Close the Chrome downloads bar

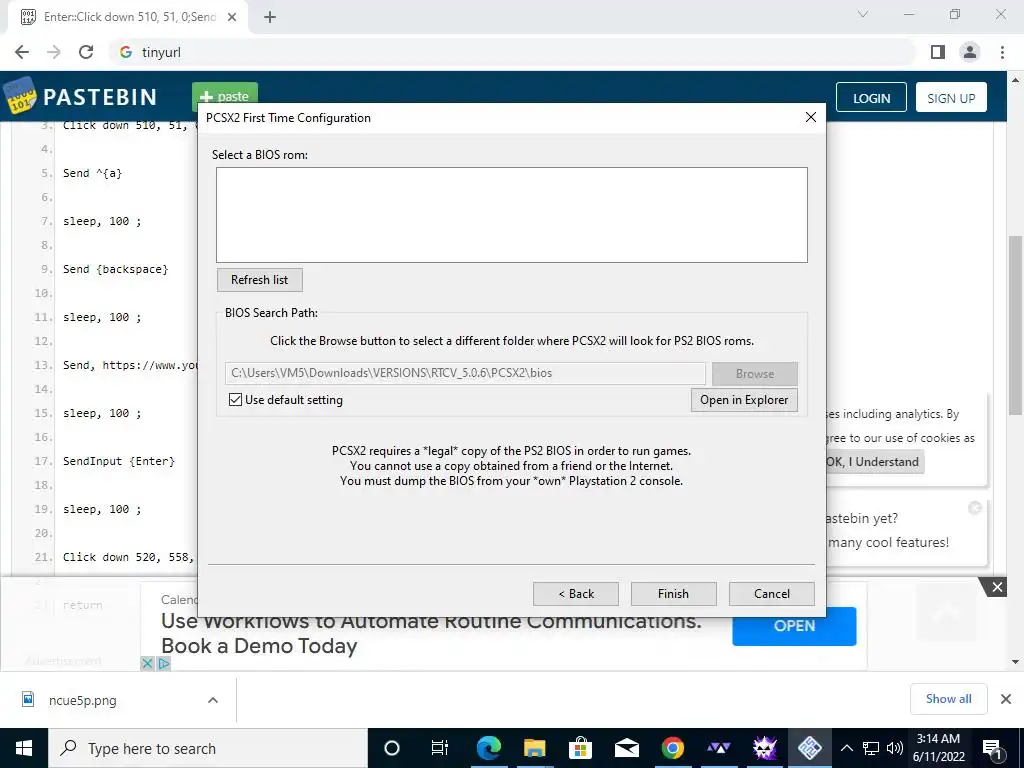tap(1006, 699)
